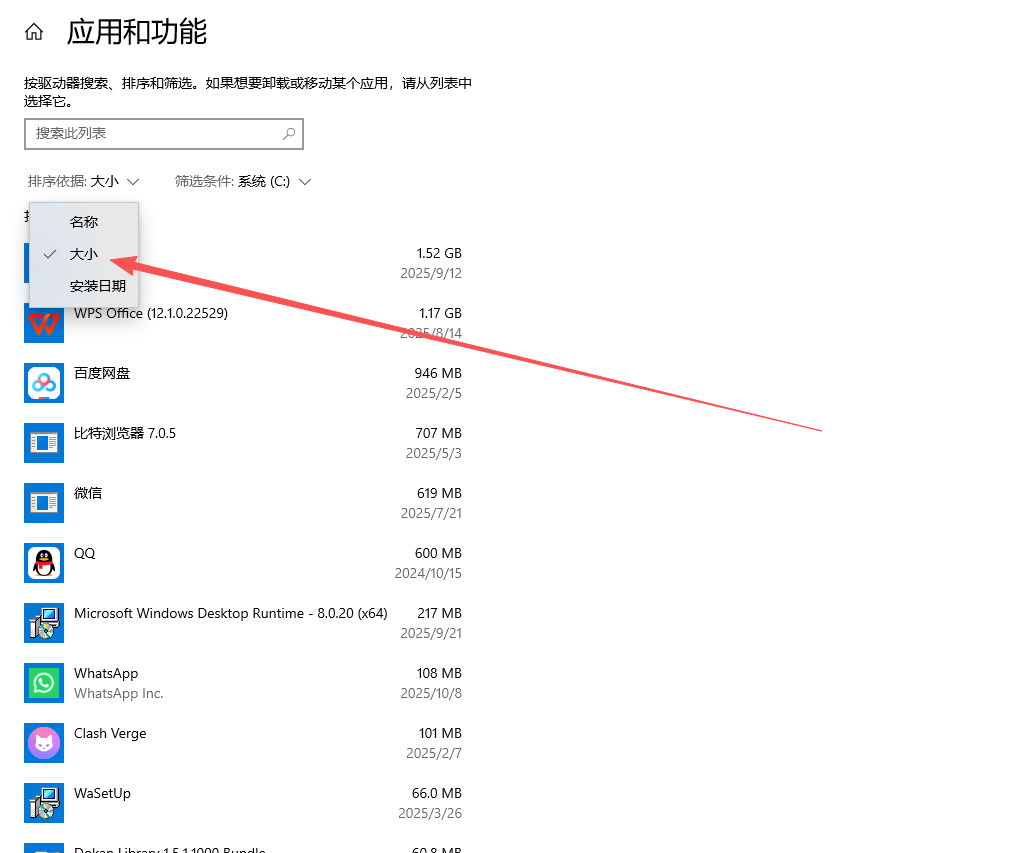
Task: Click the Clash Verge cat icon
Action: pos(44,743)
